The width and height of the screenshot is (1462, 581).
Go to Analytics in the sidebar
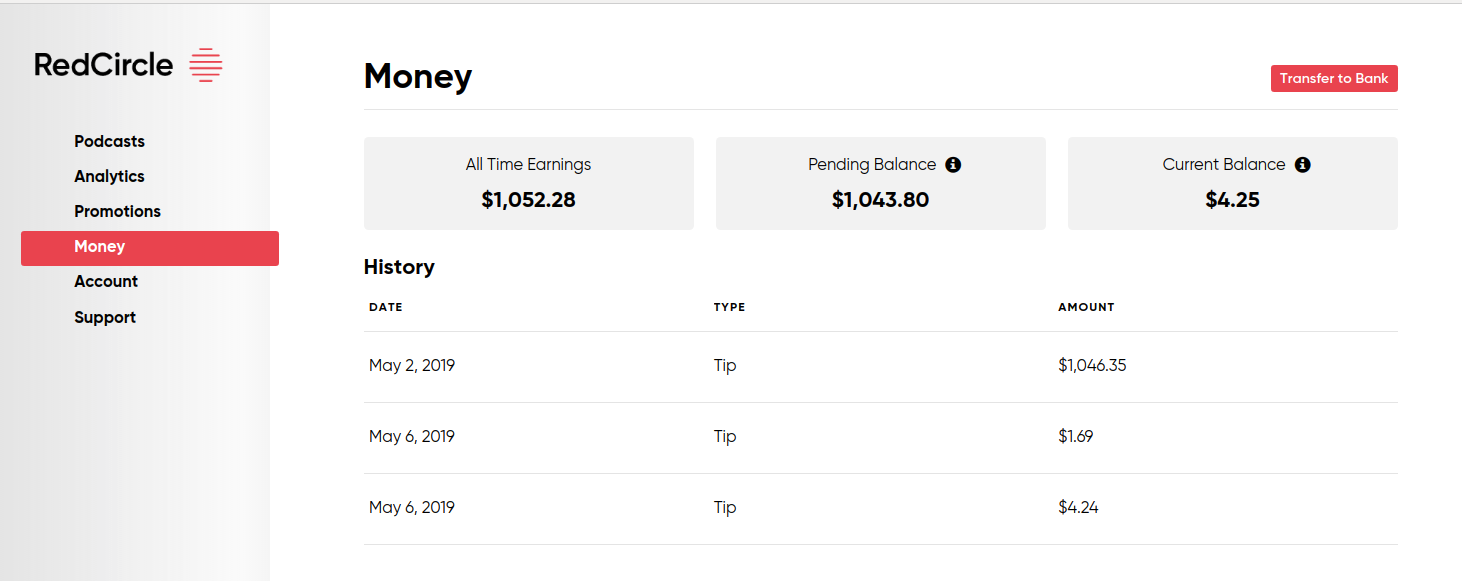click(x=109, y=176)
